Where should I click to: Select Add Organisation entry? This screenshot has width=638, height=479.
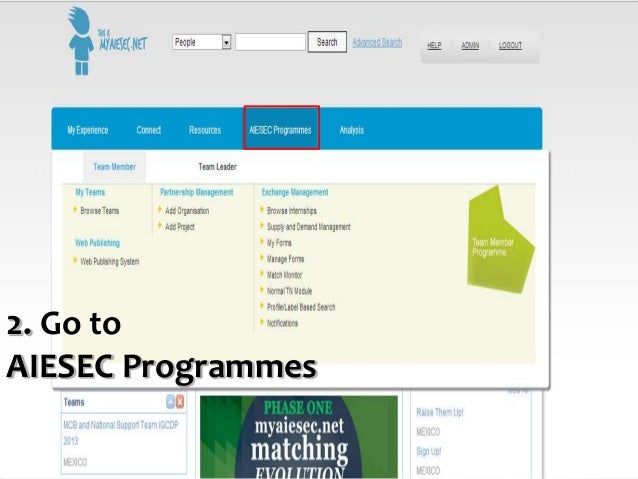coord(187,210)
